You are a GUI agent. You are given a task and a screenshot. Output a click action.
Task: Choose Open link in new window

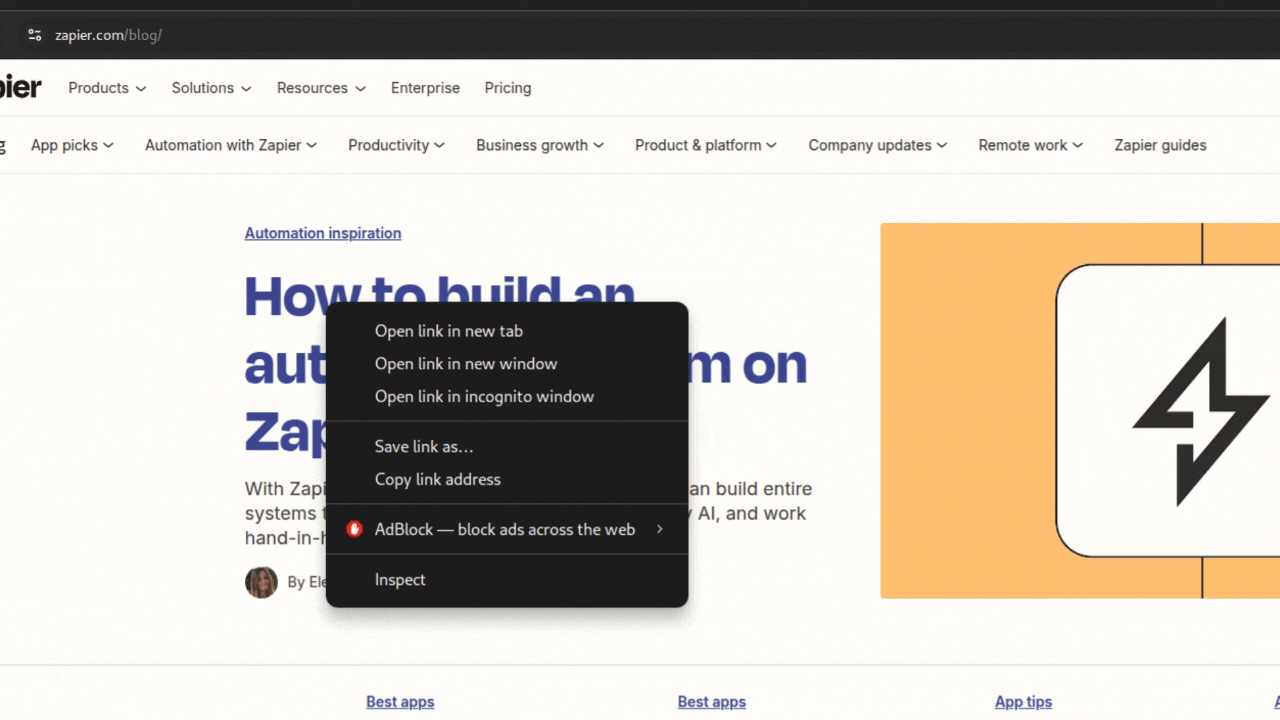click(x=507, y=364)
